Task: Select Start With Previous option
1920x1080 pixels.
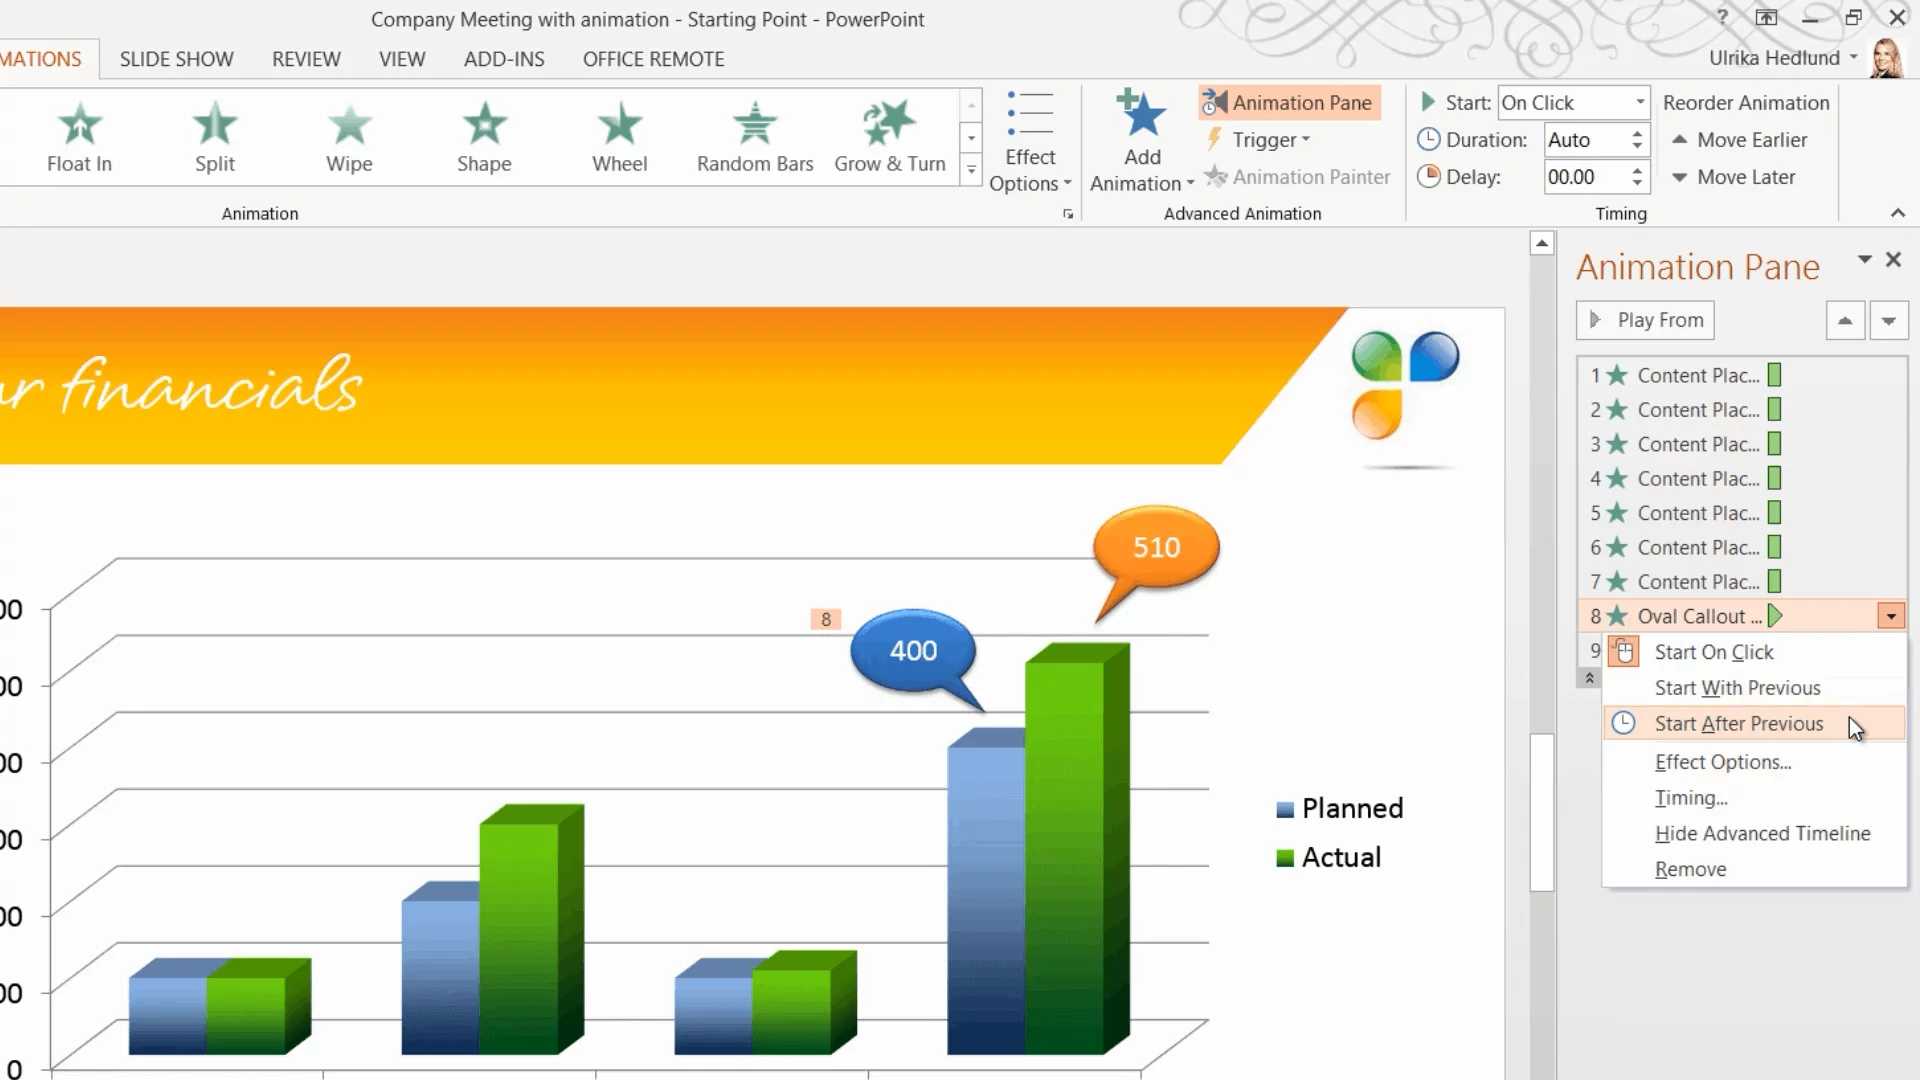Action: pyautogui.click(x=1737, y=688)
